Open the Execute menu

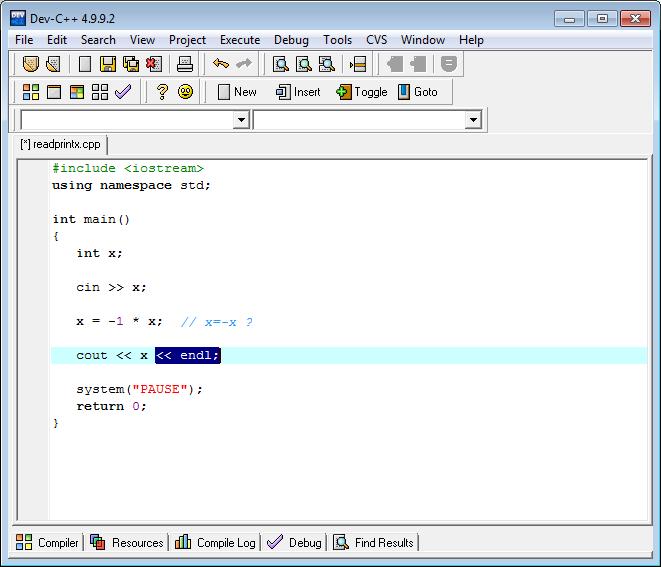[x=240, y=40]
